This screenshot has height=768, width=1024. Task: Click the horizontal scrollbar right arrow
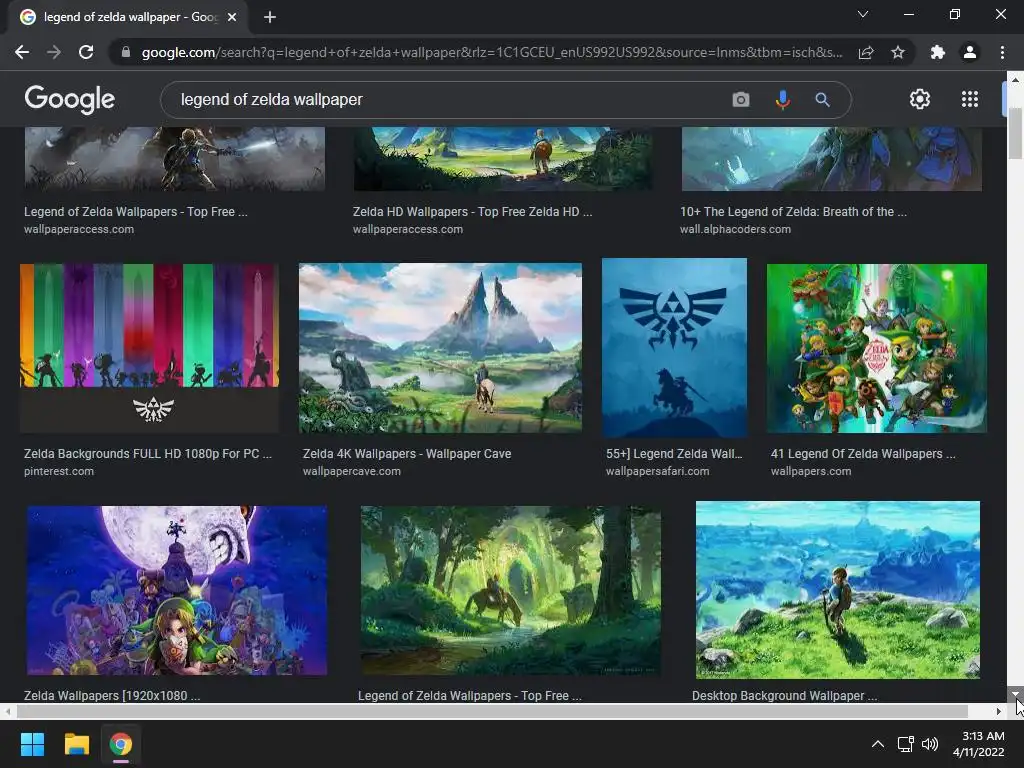click(999, 711)
